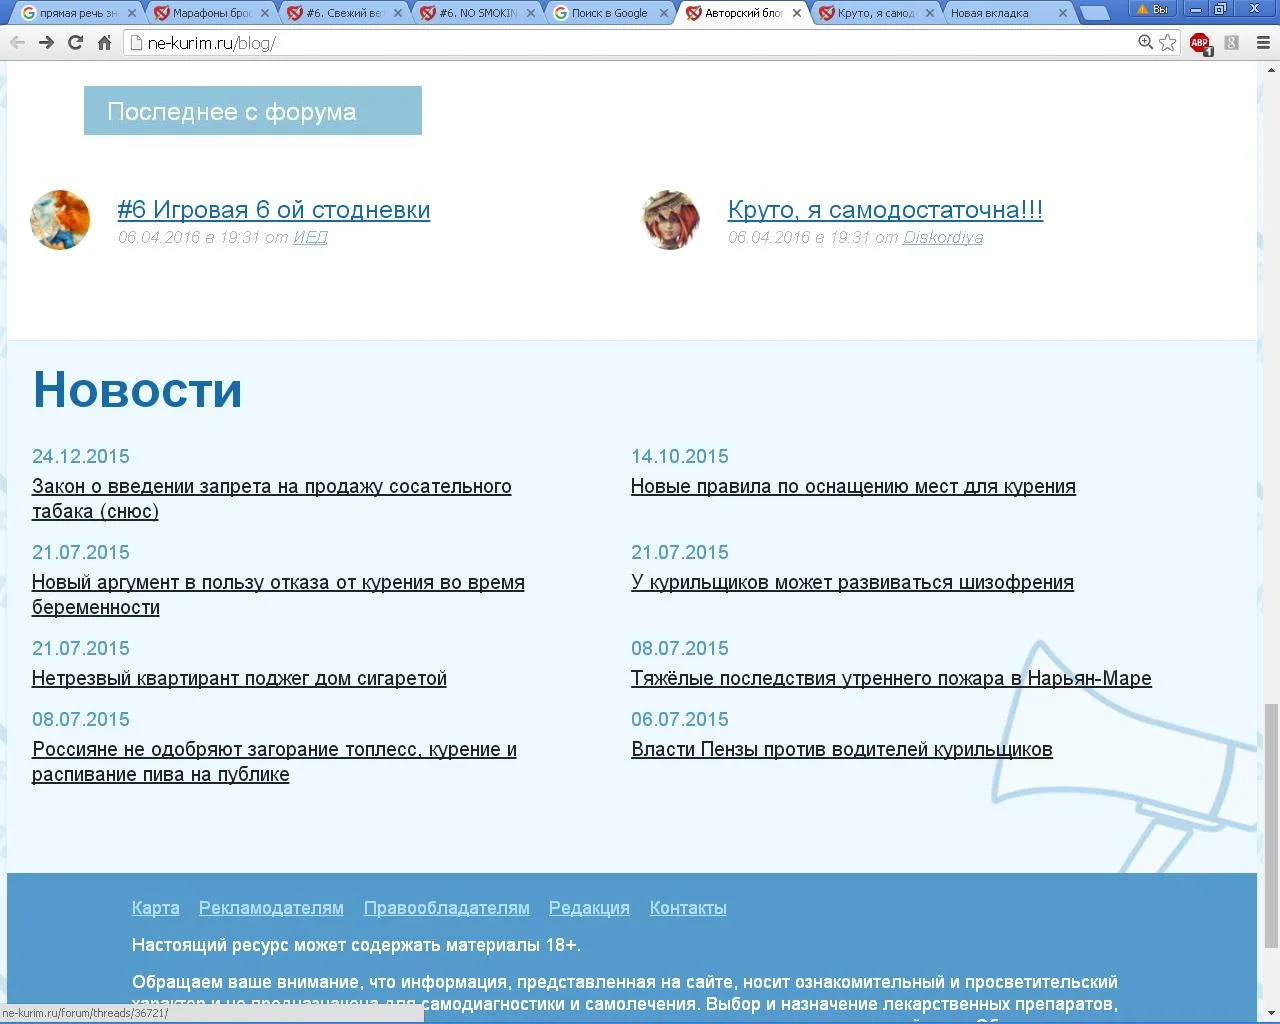Image resolution: width=1280 pixels, height=1024 pixels.
Task: Click the scrollbar up arrow
Action: click(1271, 70)
